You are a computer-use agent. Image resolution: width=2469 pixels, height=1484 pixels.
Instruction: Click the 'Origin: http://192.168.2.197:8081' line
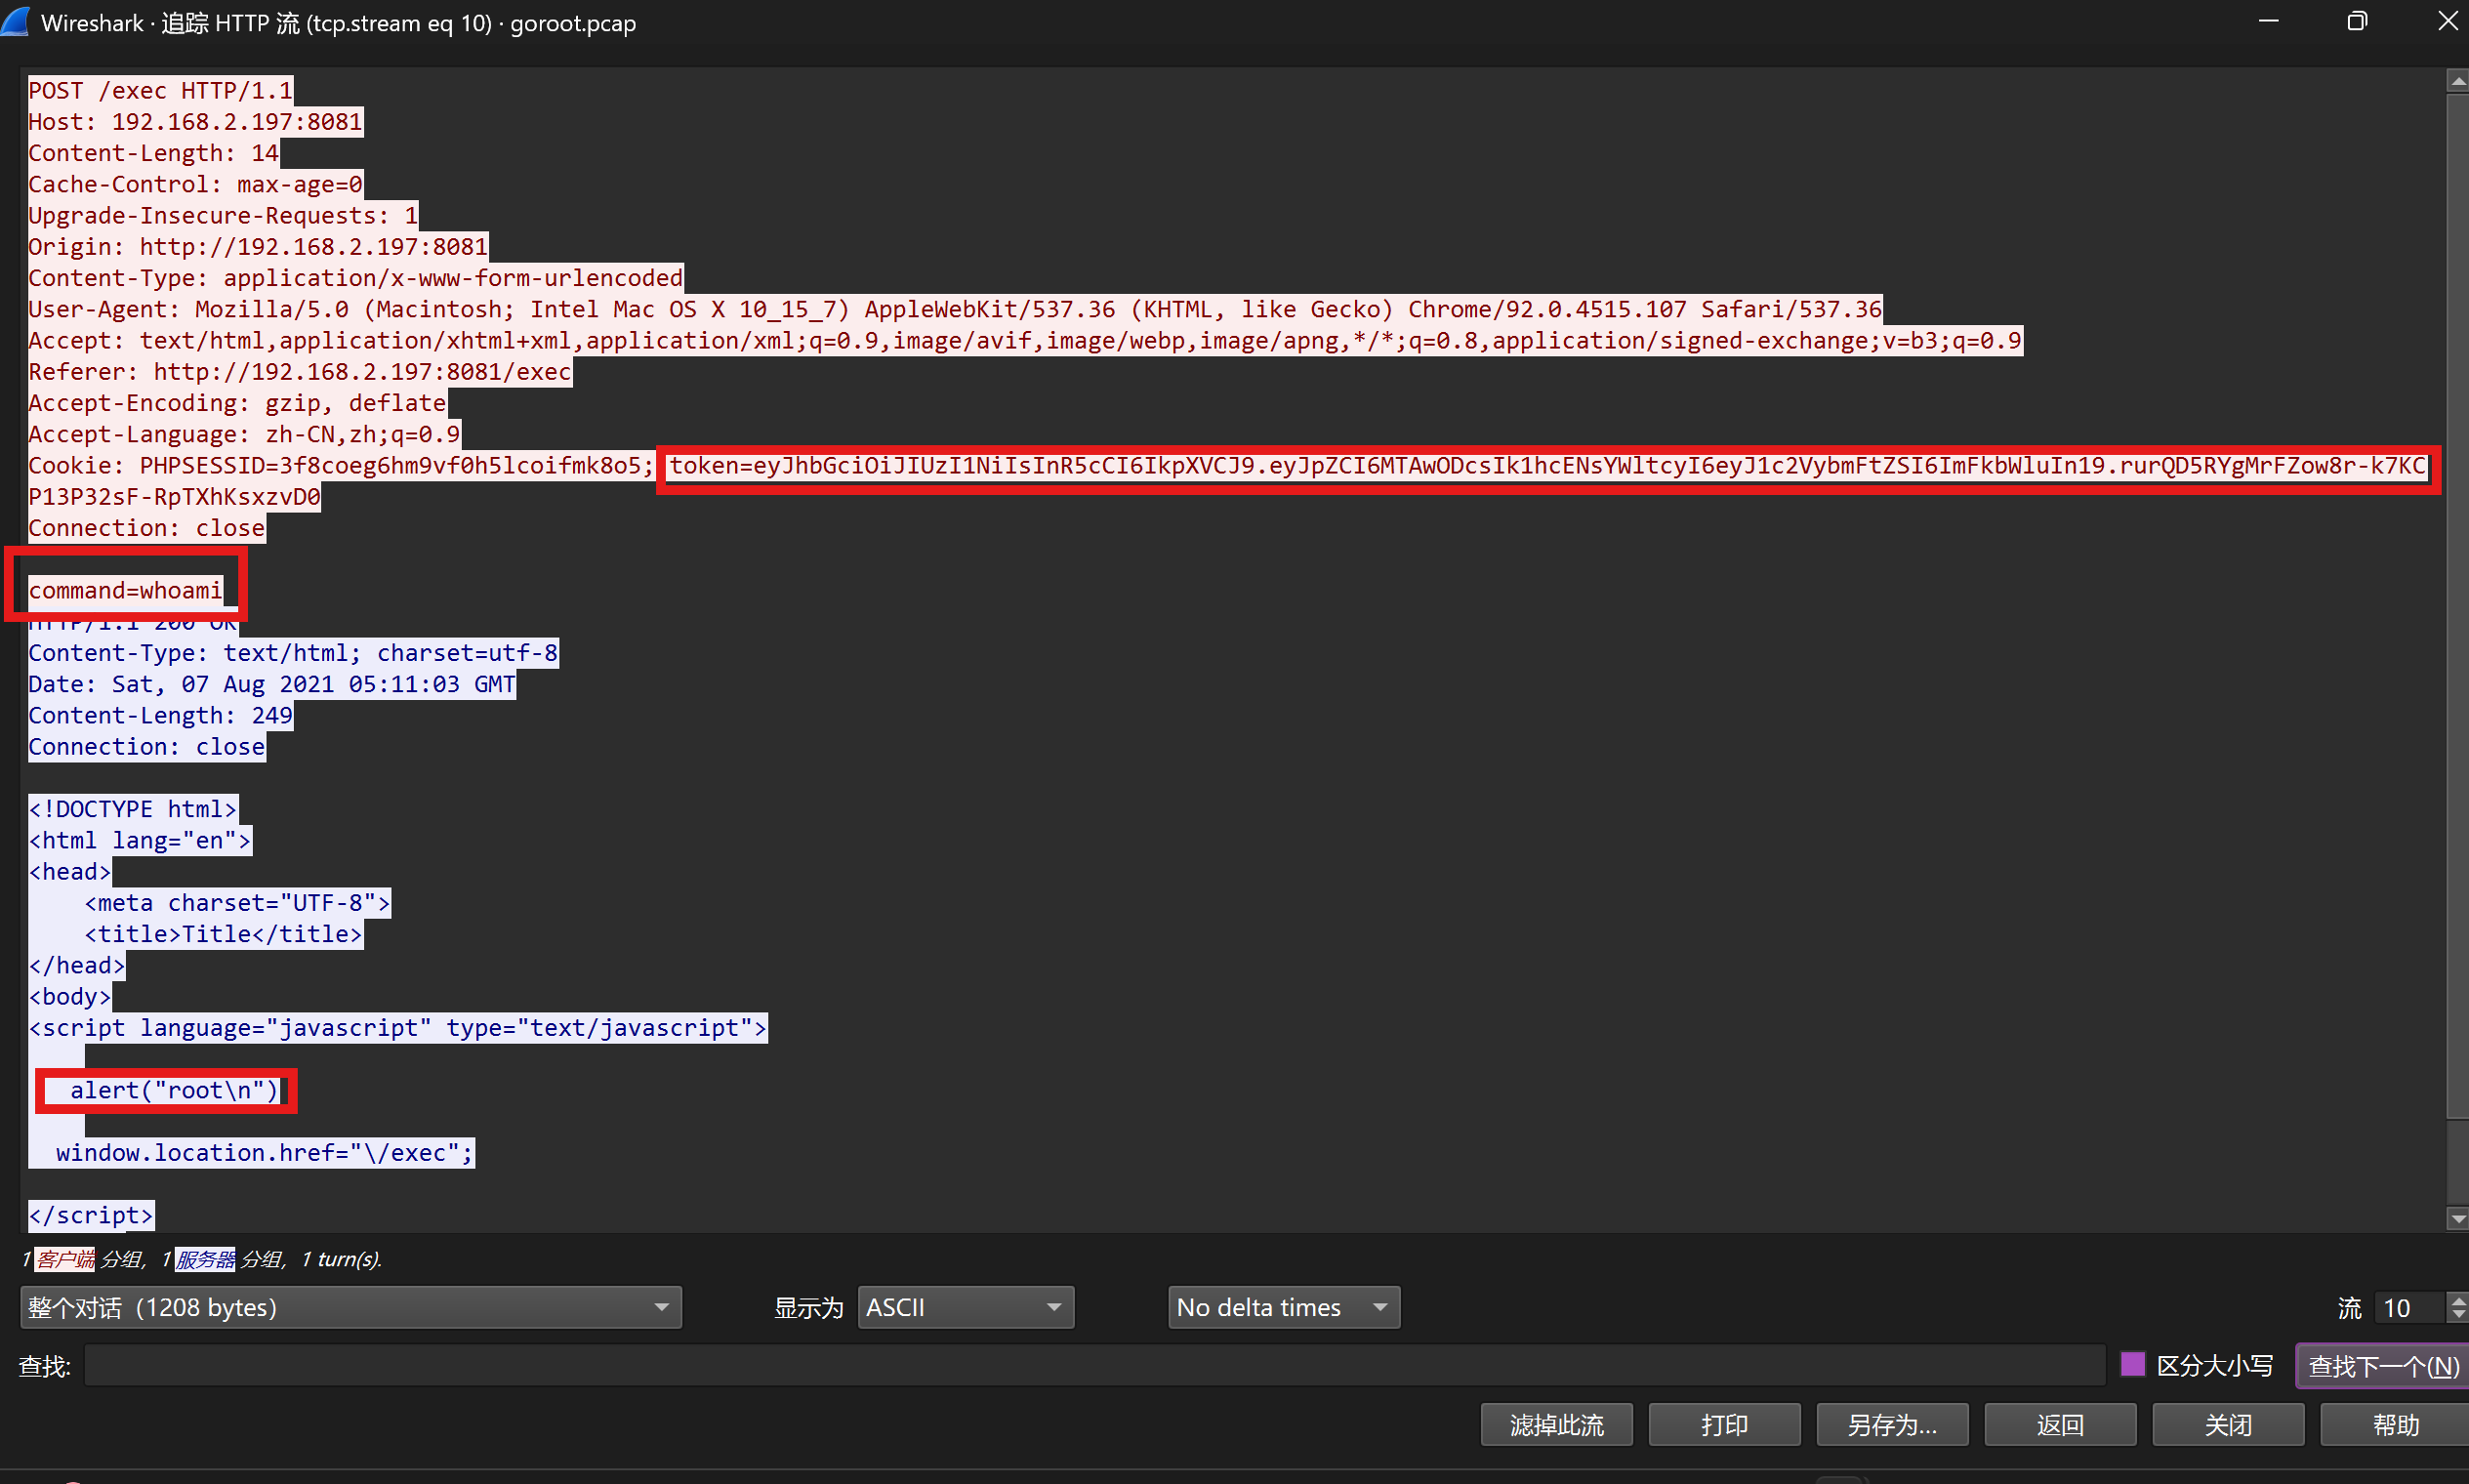click(258, 246)
